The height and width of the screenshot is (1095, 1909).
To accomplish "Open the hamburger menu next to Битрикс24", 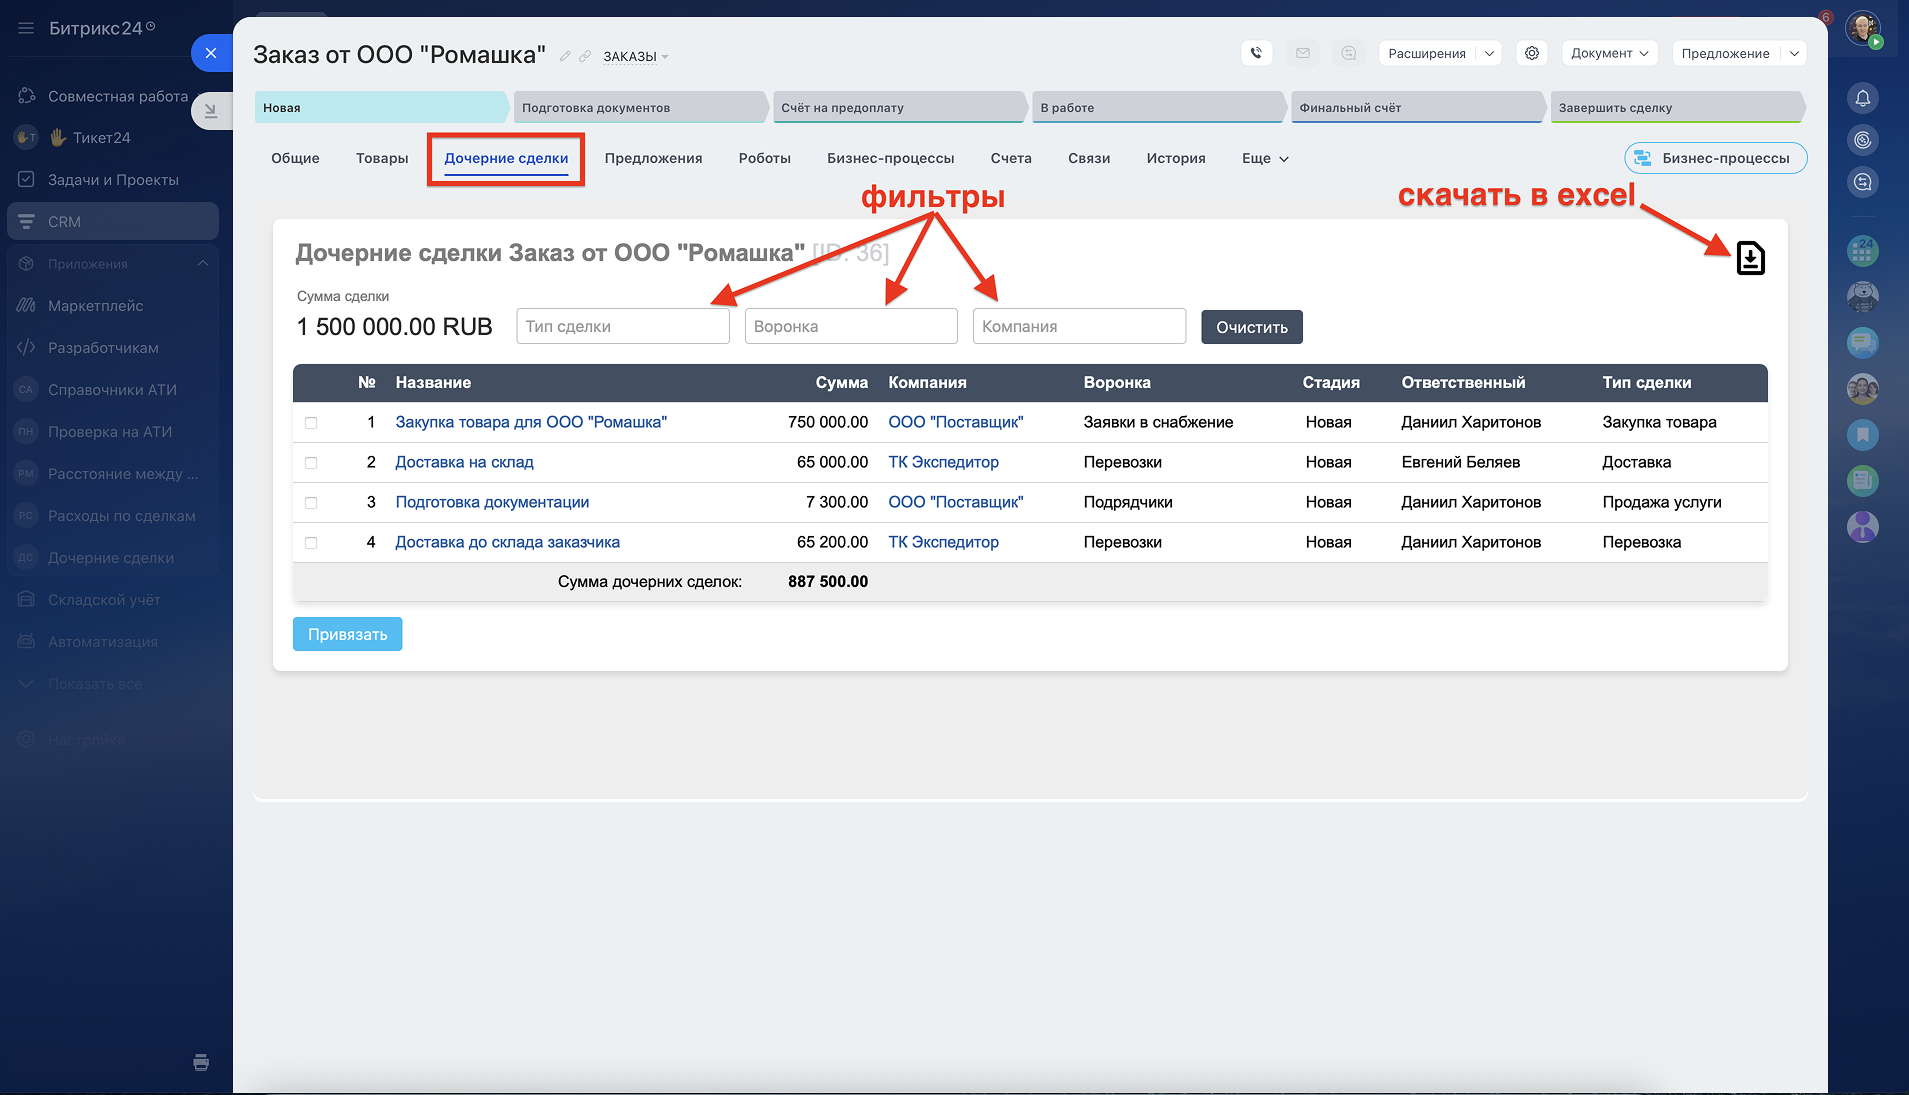I will 26,28.
